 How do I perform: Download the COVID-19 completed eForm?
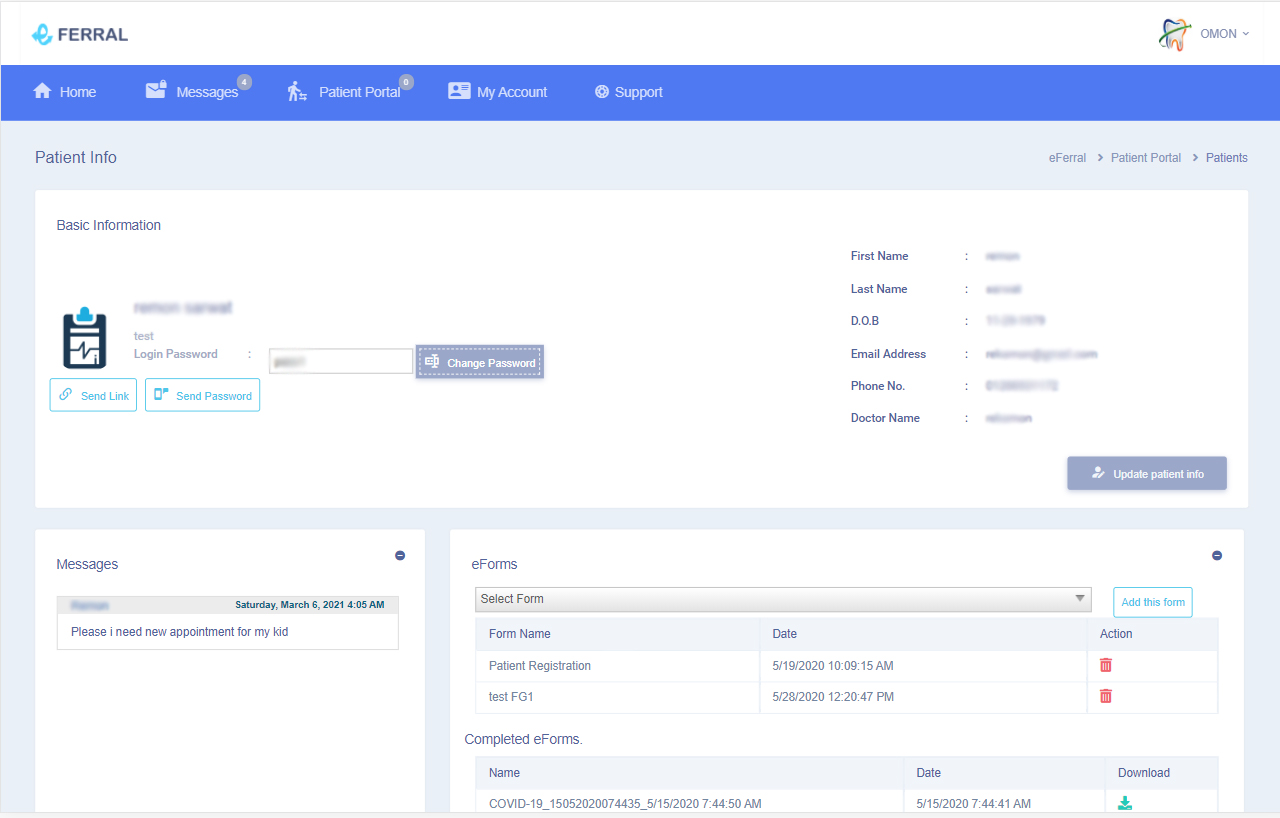[1125, 803]
